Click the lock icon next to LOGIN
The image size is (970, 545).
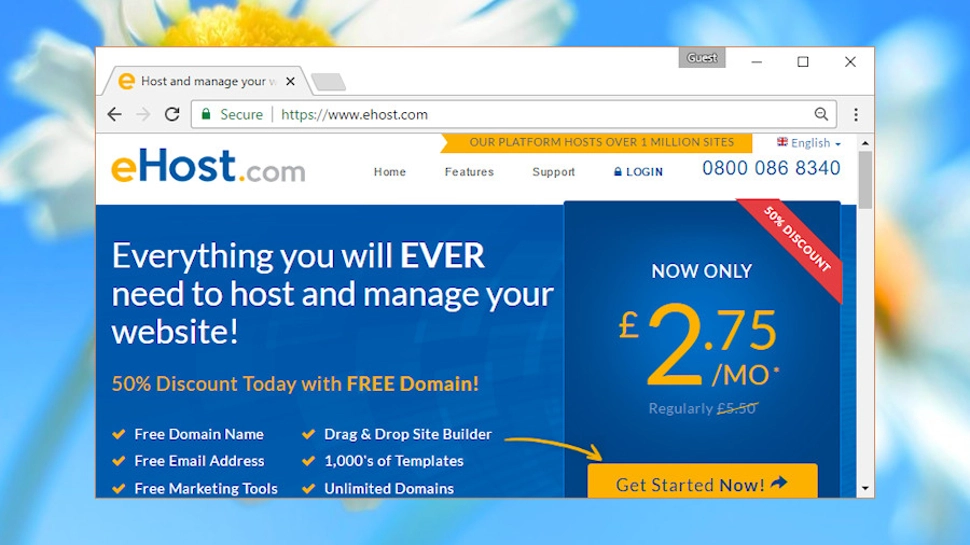click(x=617, y=171)
